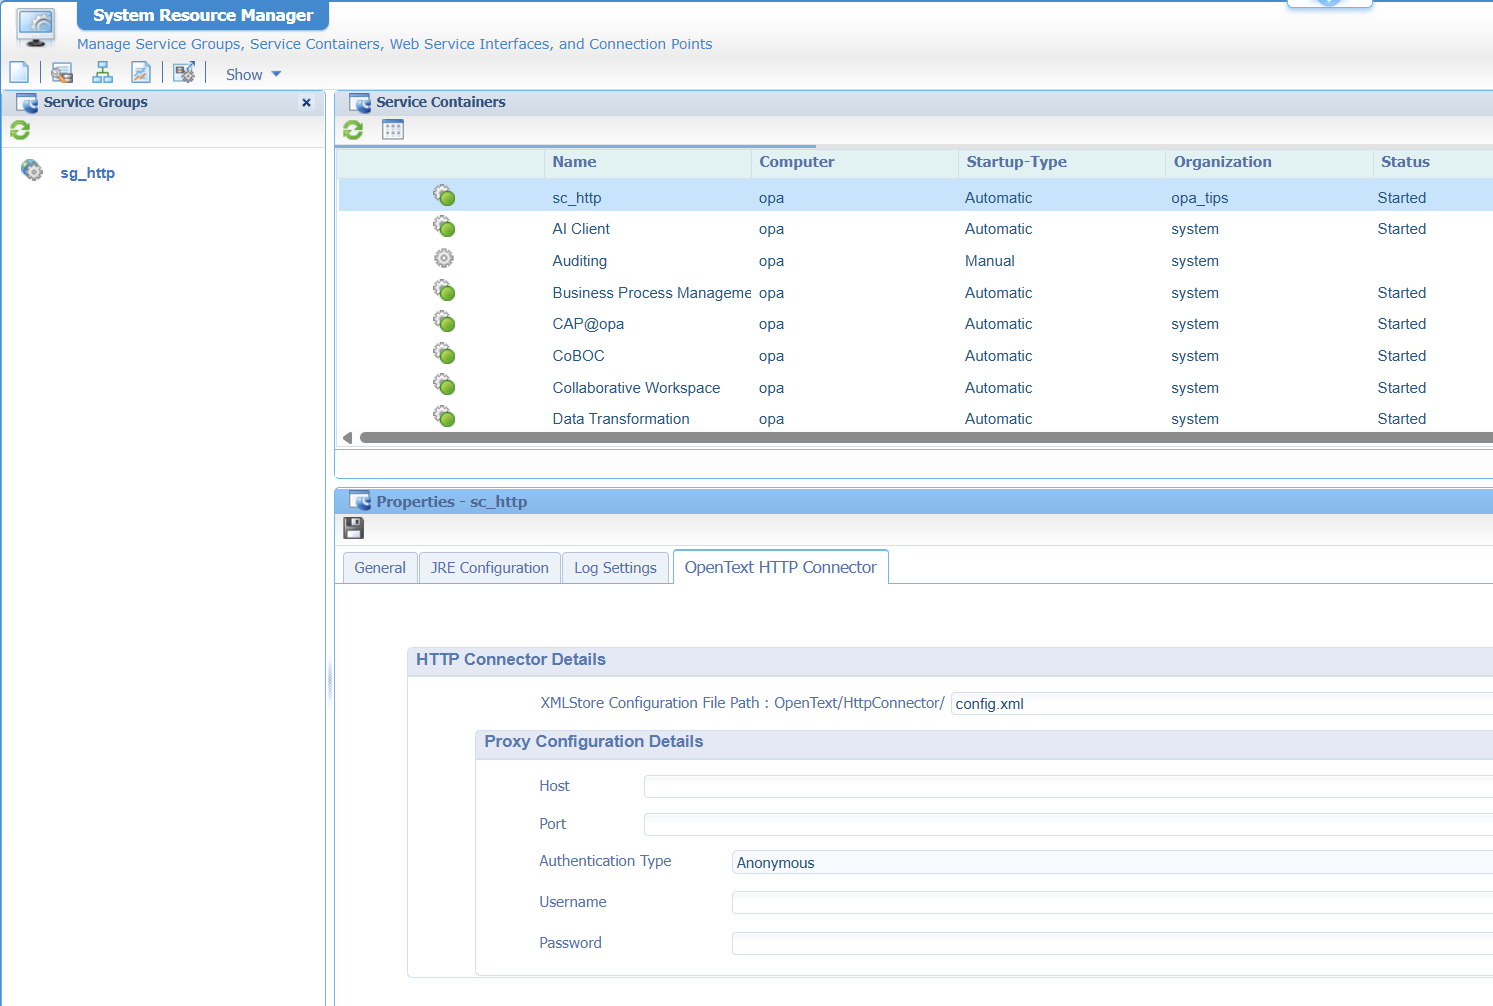Select the Auditing row name
1493x1006 pixels.
580,261
